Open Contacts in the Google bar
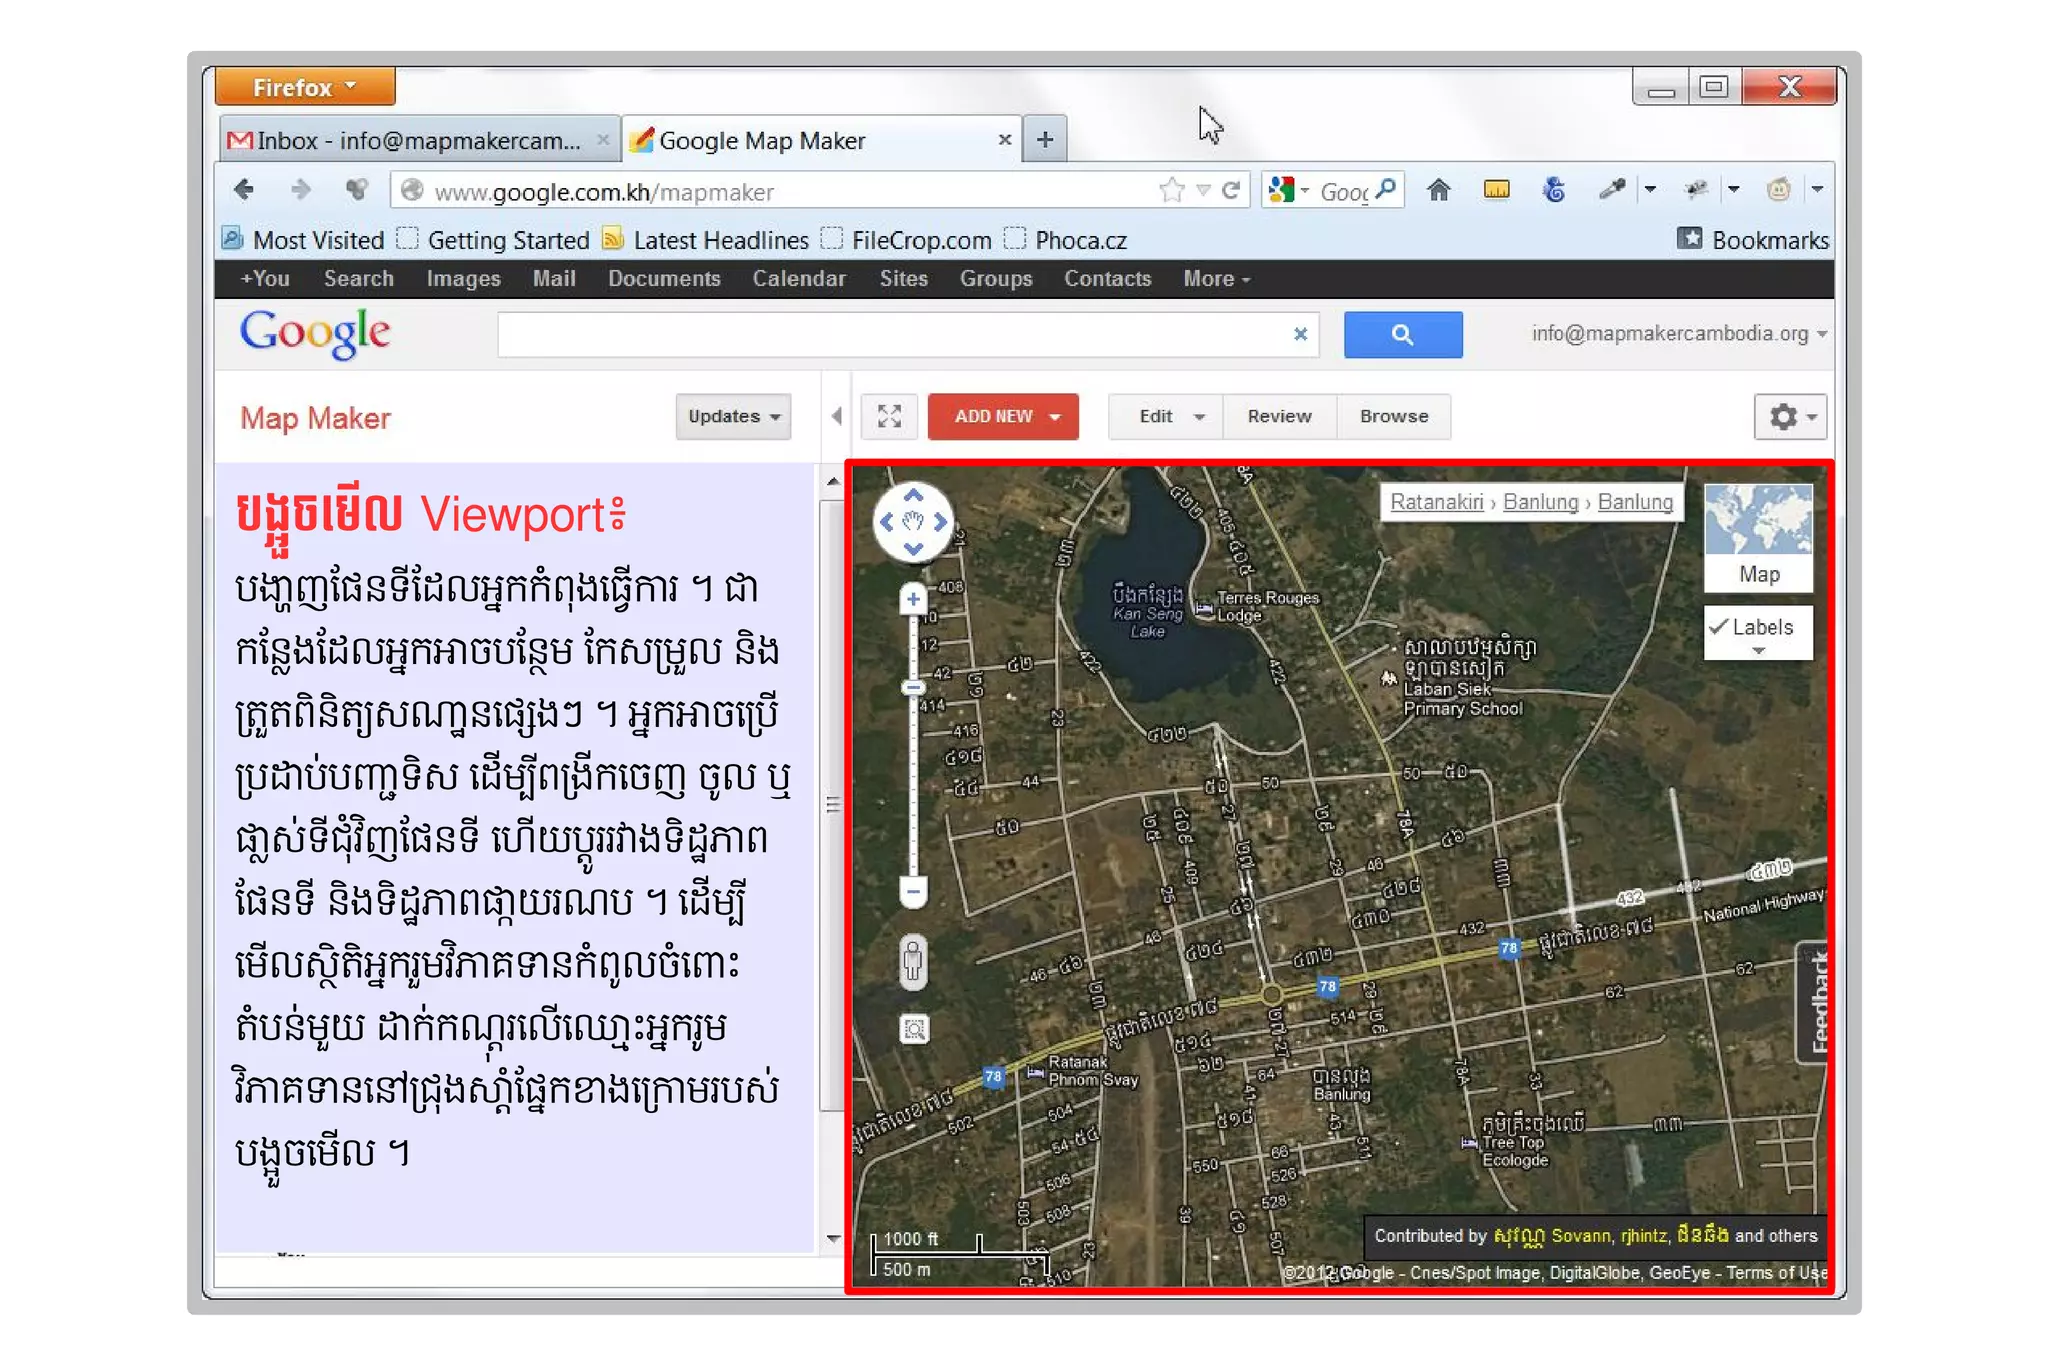Viewport: 2048px width, 1365px height. click(1107, 279)
